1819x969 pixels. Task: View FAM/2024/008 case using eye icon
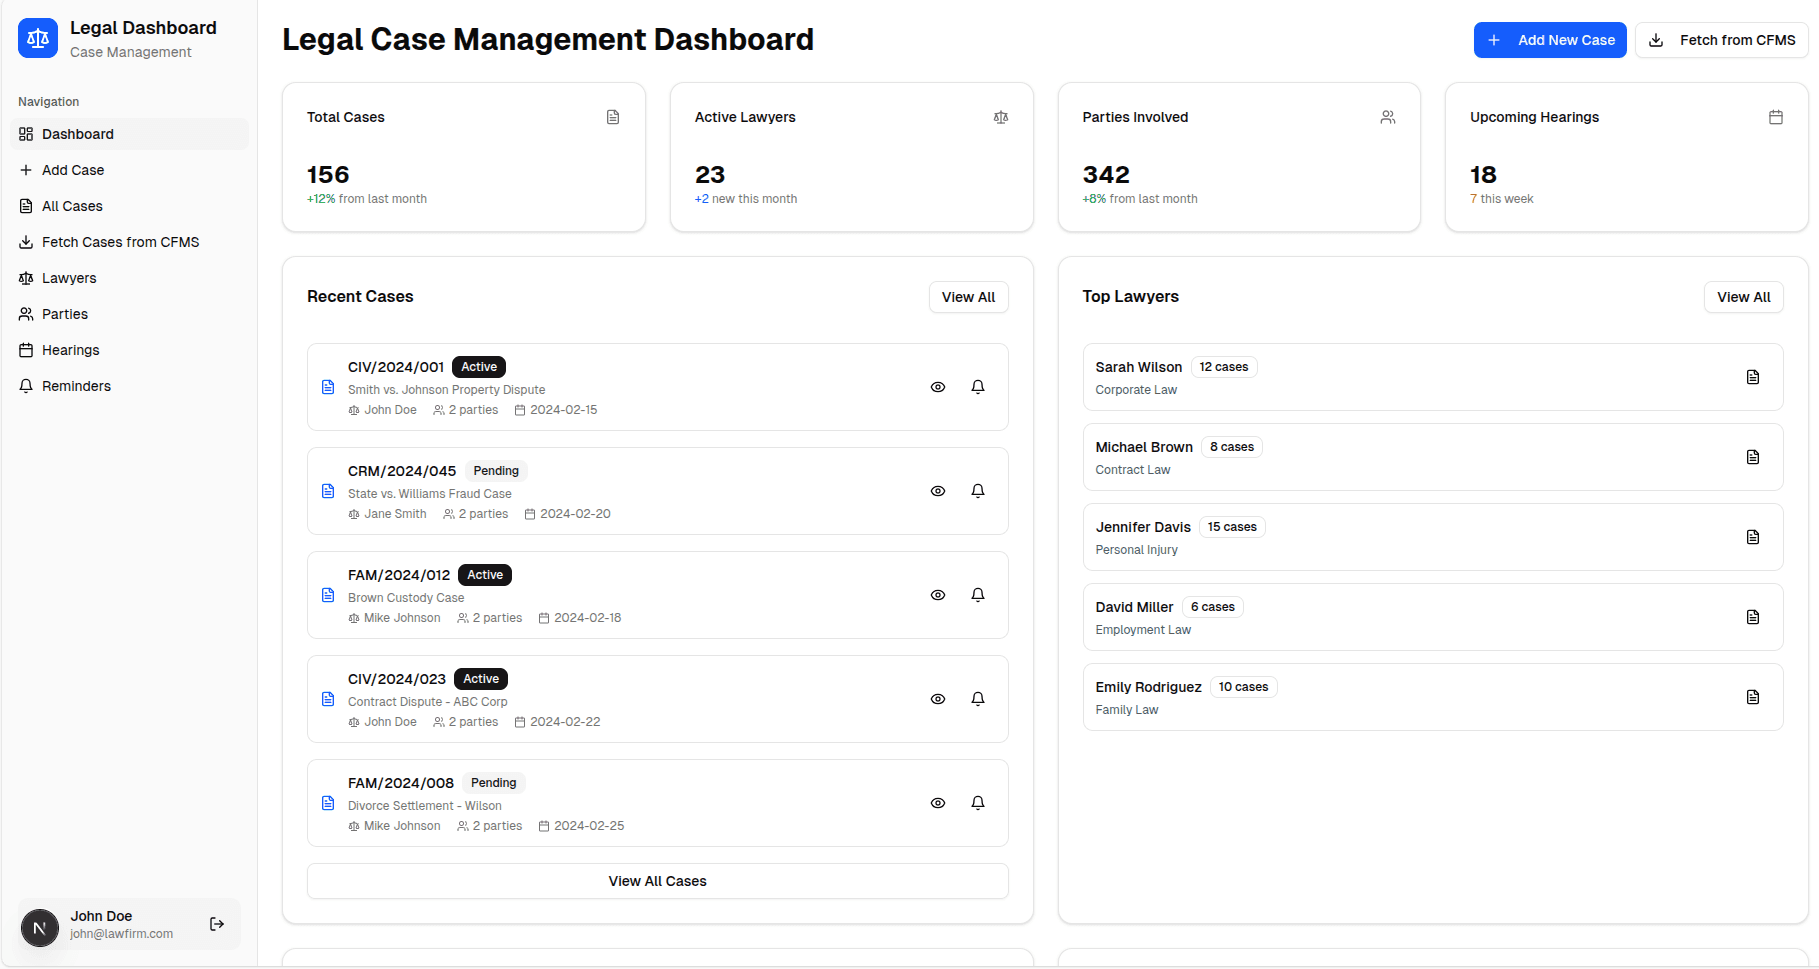click(x=938, y=803)
